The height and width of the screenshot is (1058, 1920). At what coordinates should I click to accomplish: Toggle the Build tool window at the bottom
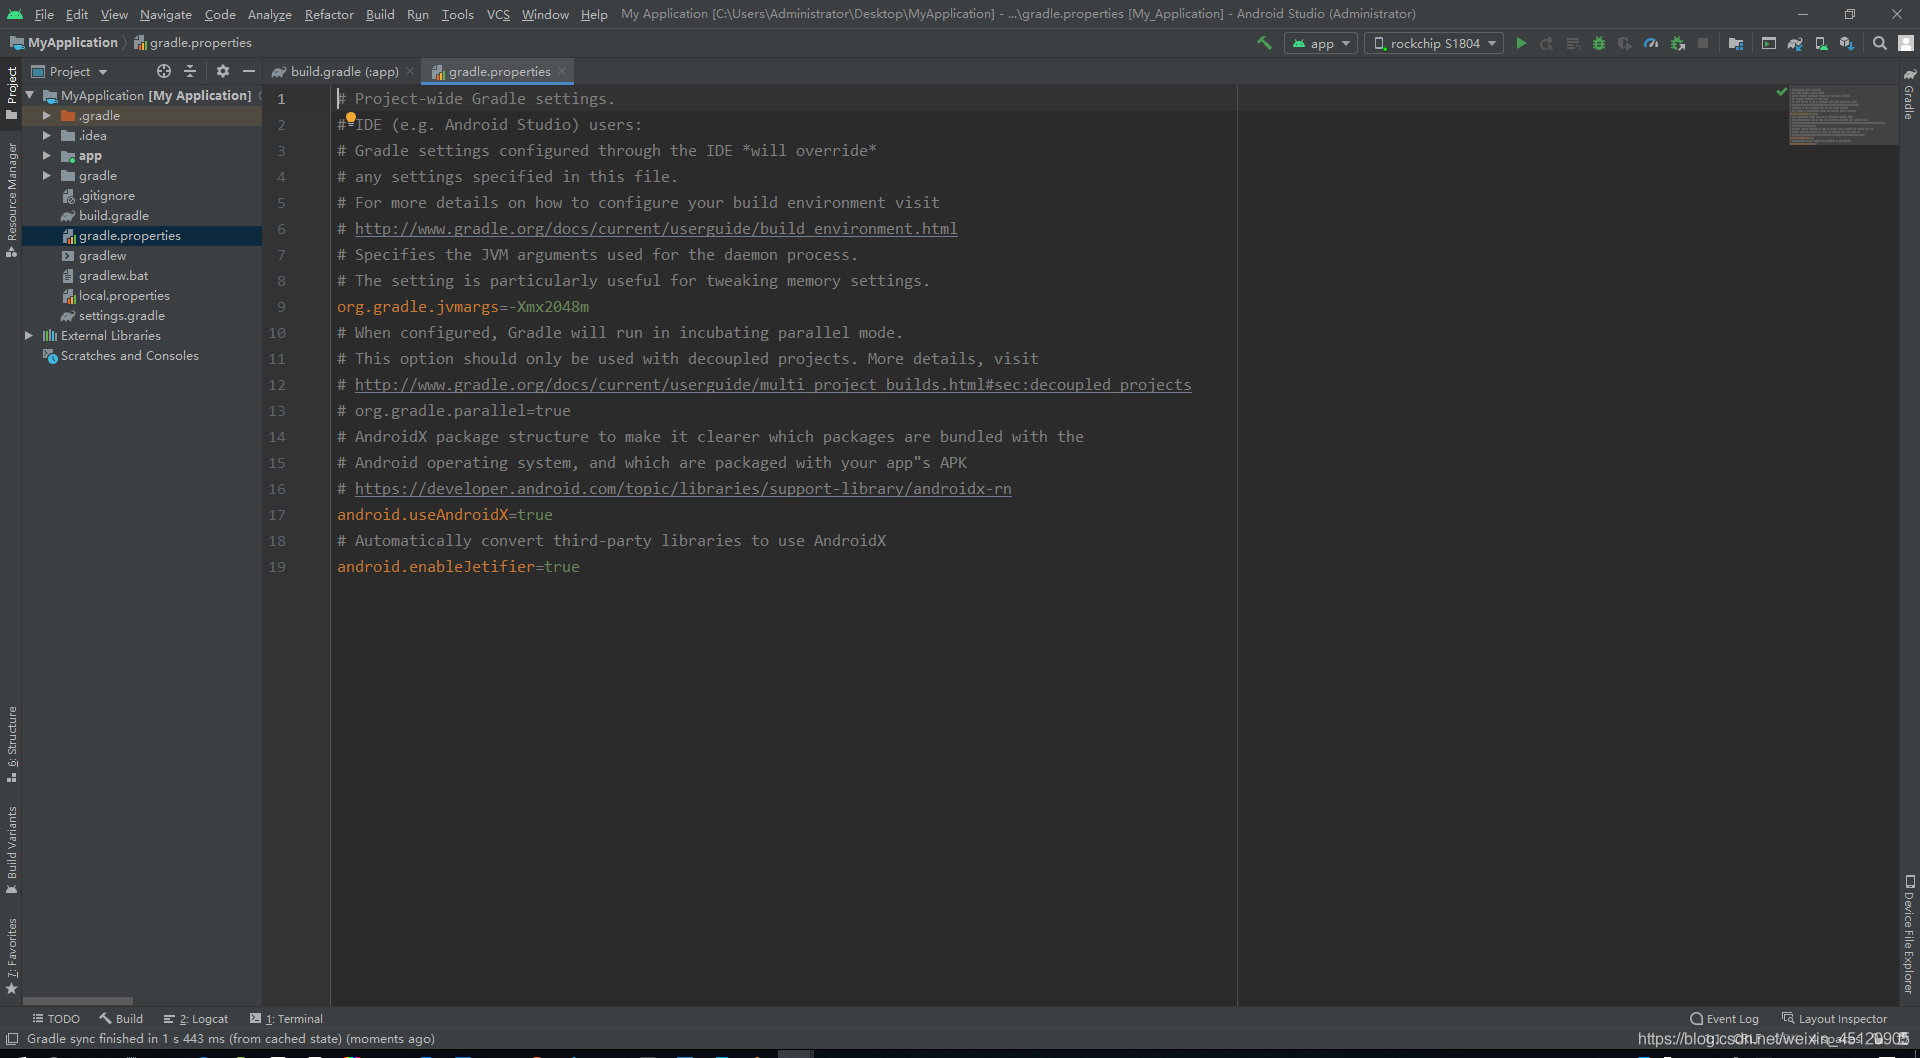coord(121,1019)
